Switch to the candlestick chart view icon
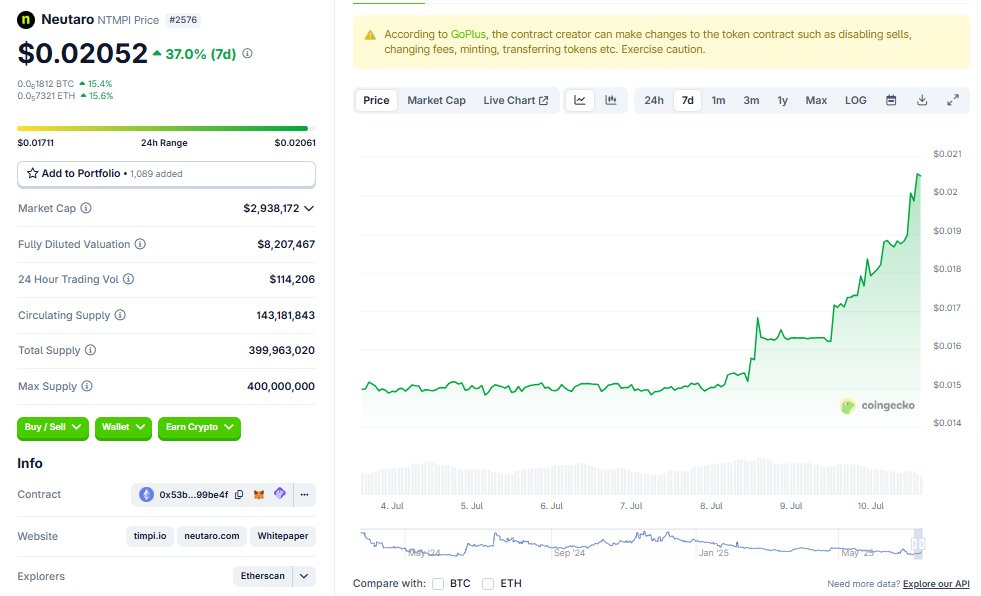 (611, 100)
